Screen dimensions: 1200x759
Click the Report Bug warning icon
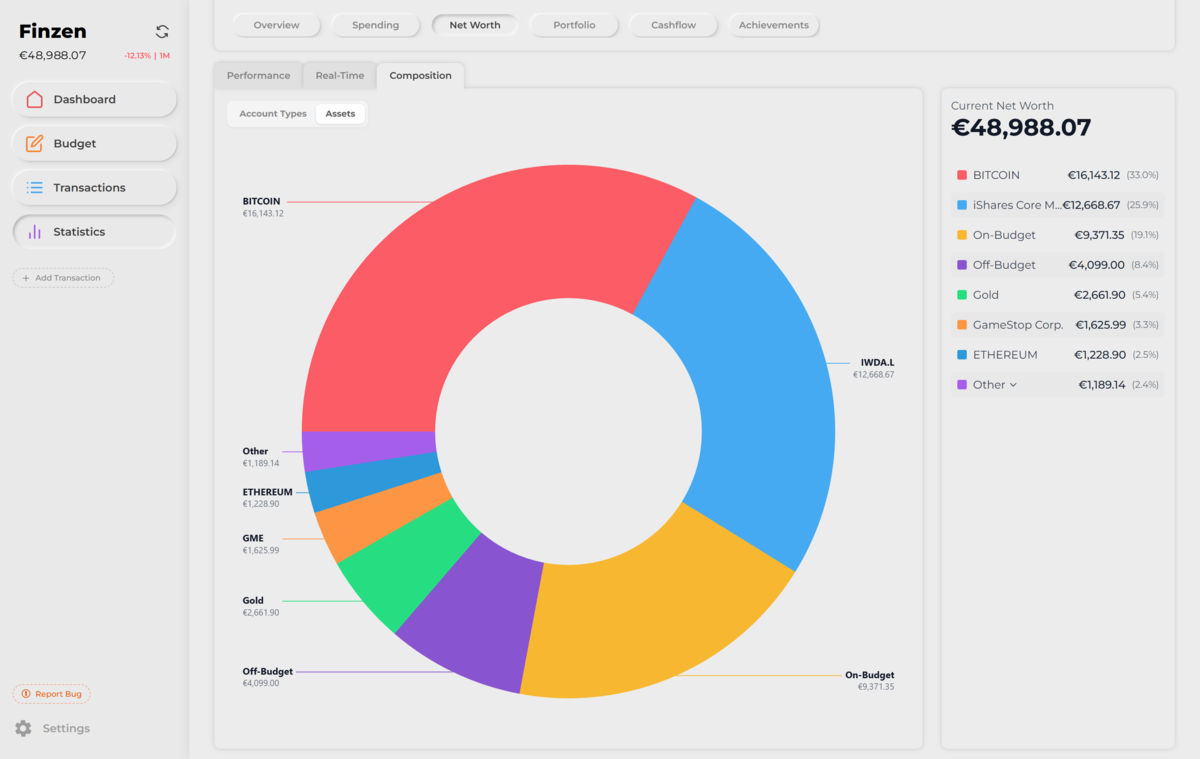[x=25, y=694]
